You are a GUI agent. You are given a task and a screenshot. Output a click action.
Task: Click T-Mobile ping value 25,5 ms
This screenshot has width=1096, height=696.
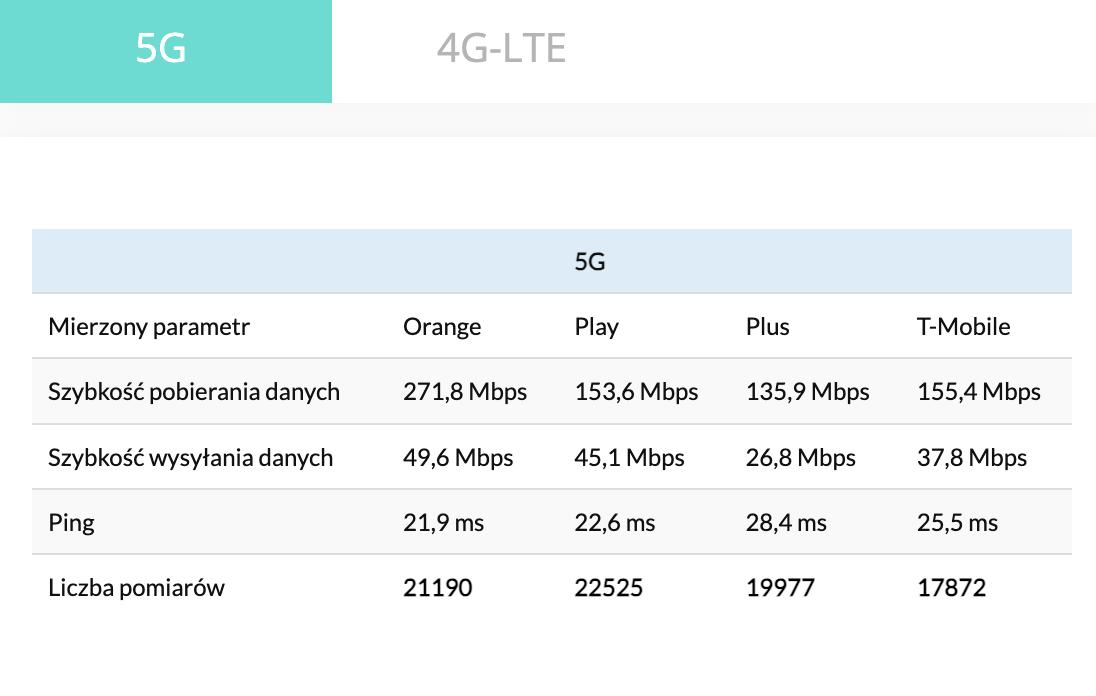pyautogui.click(x=957, y=523)
